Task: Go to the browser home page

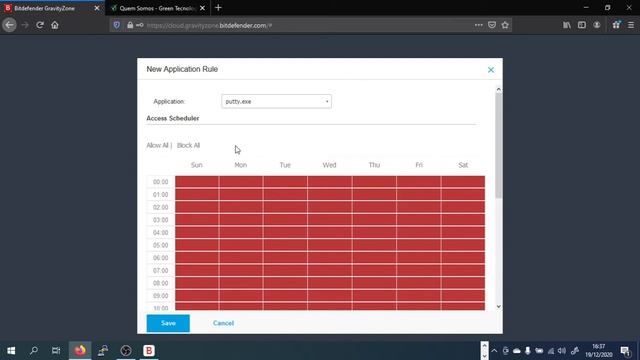Action: coord(55,25)
